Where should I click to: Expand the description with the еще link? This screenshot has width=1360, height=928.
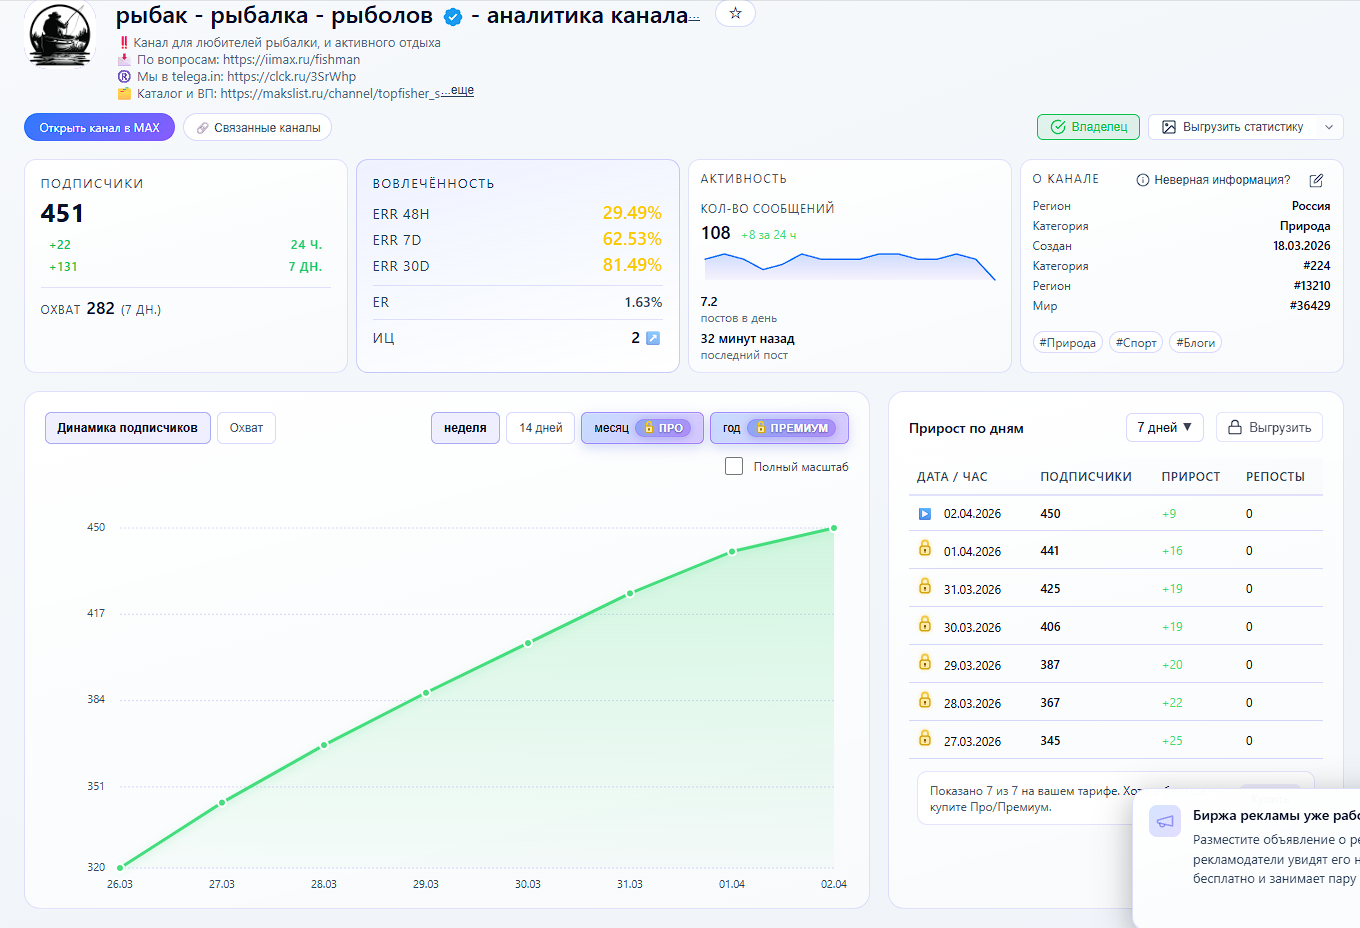pyautogui.click(x=461, y=91)
